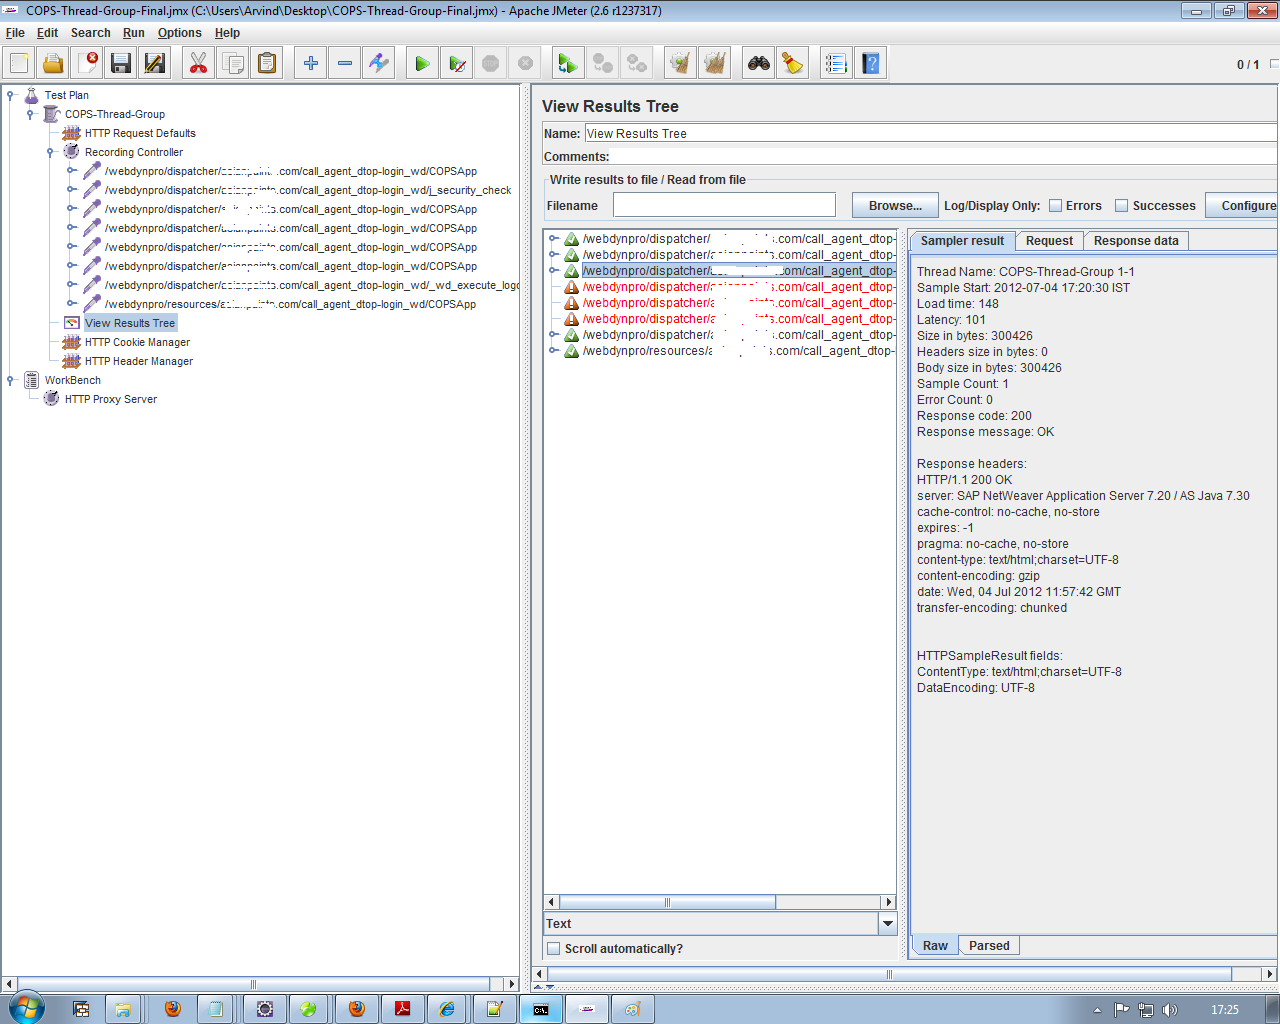Click the Search binoculars icon

point(759,63)
